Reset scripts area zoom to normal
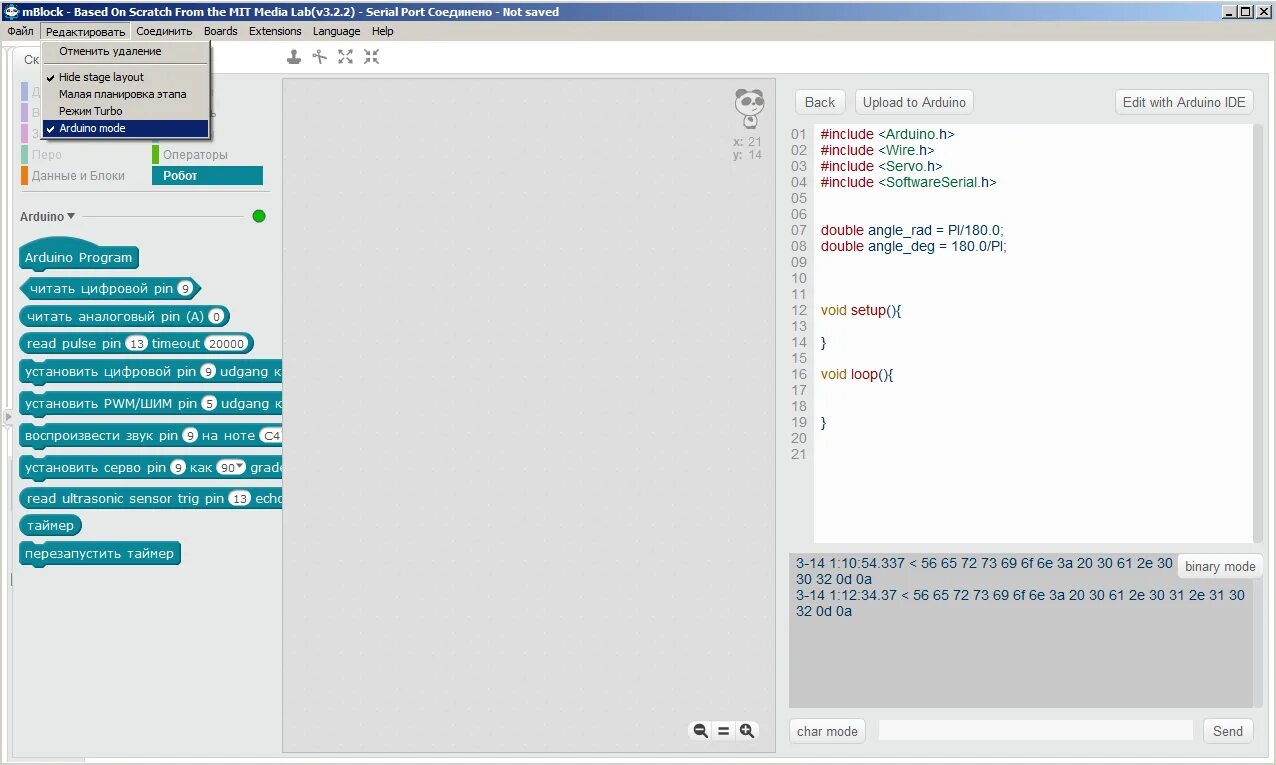The image size is (1276, 765). [x=723, y=731]
